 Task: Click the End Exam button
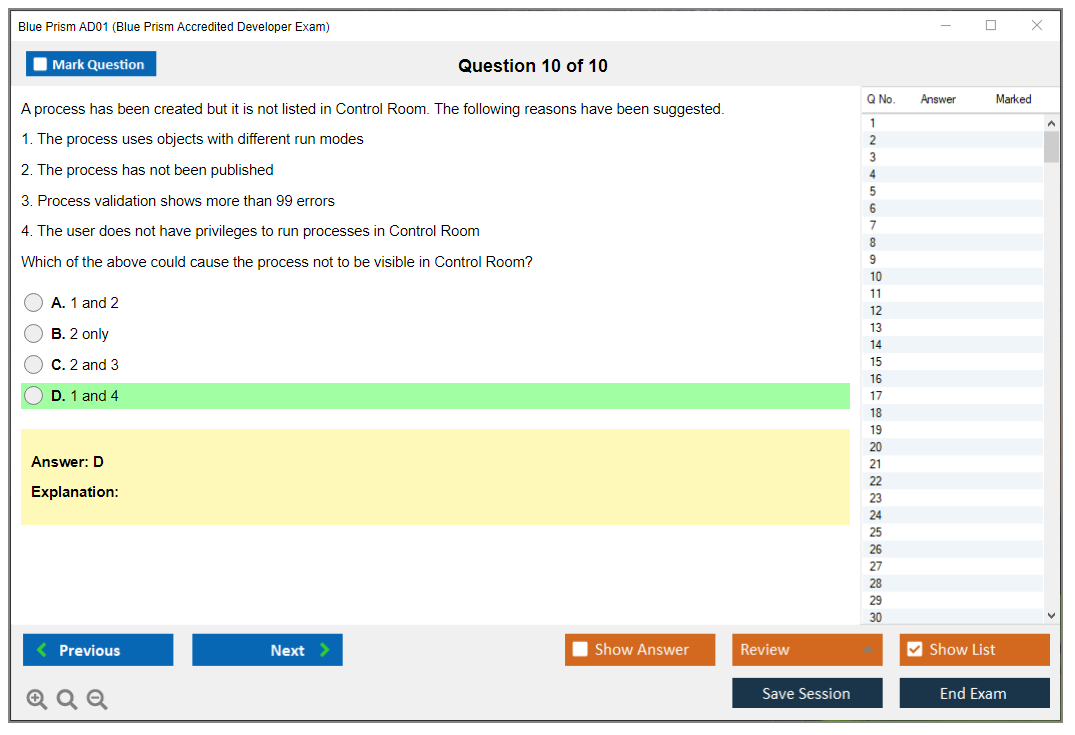point(974,693)
